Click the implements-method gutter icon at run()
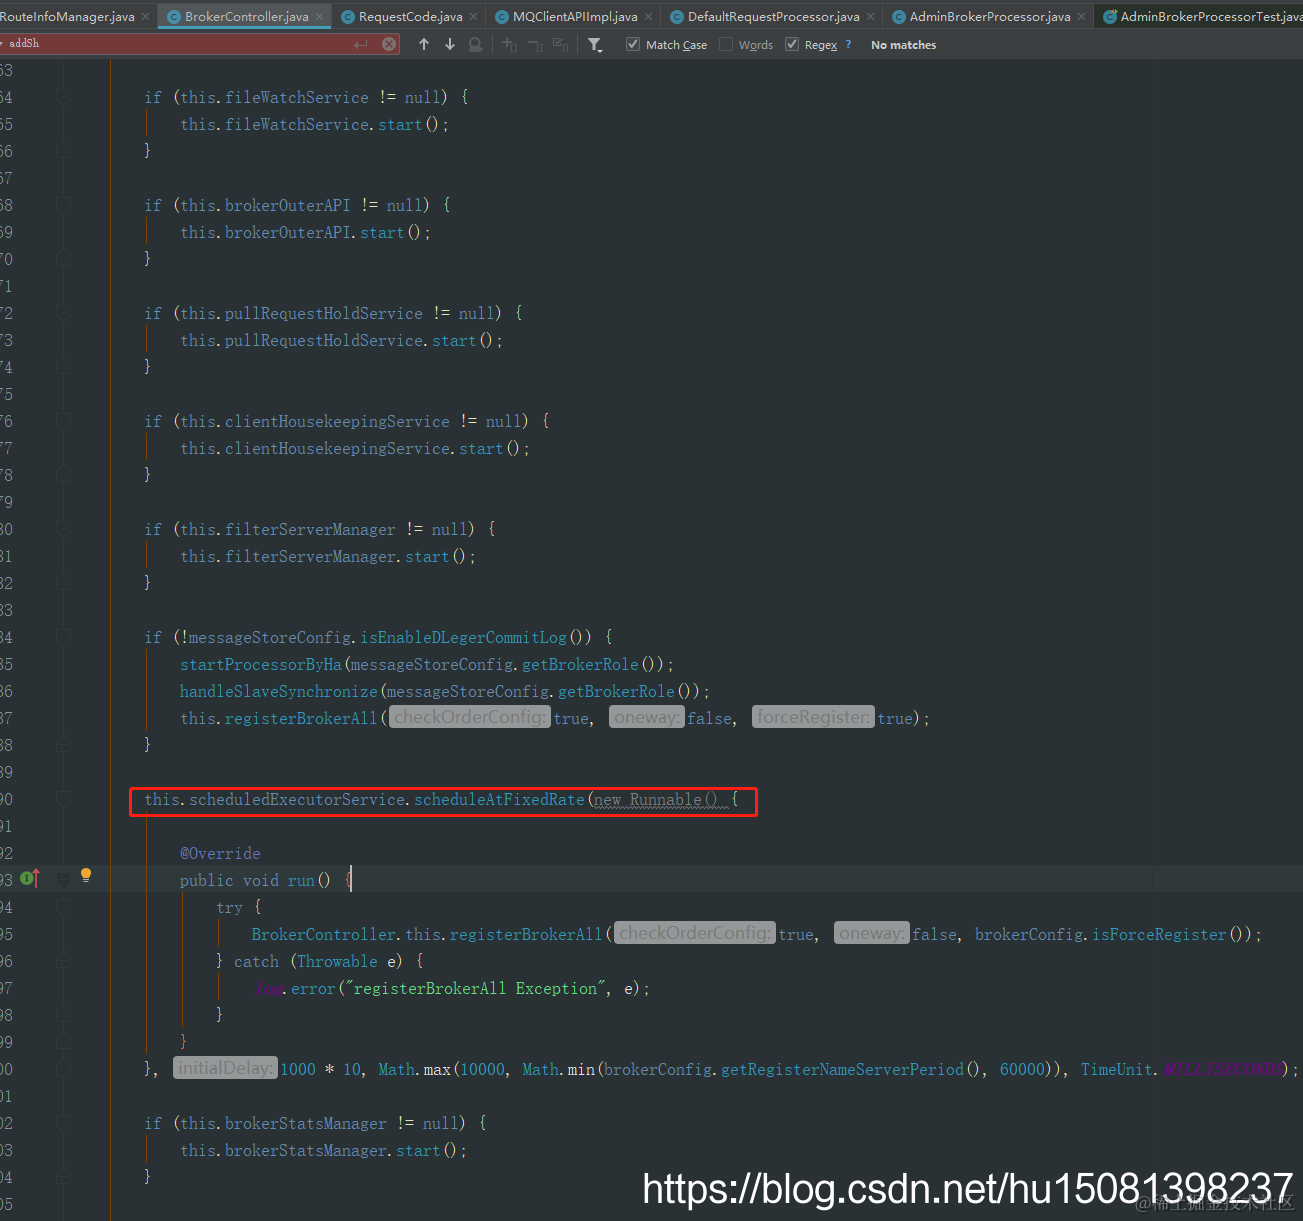The width and height of the screenshot is (1303, 1221). pos(30,878)
